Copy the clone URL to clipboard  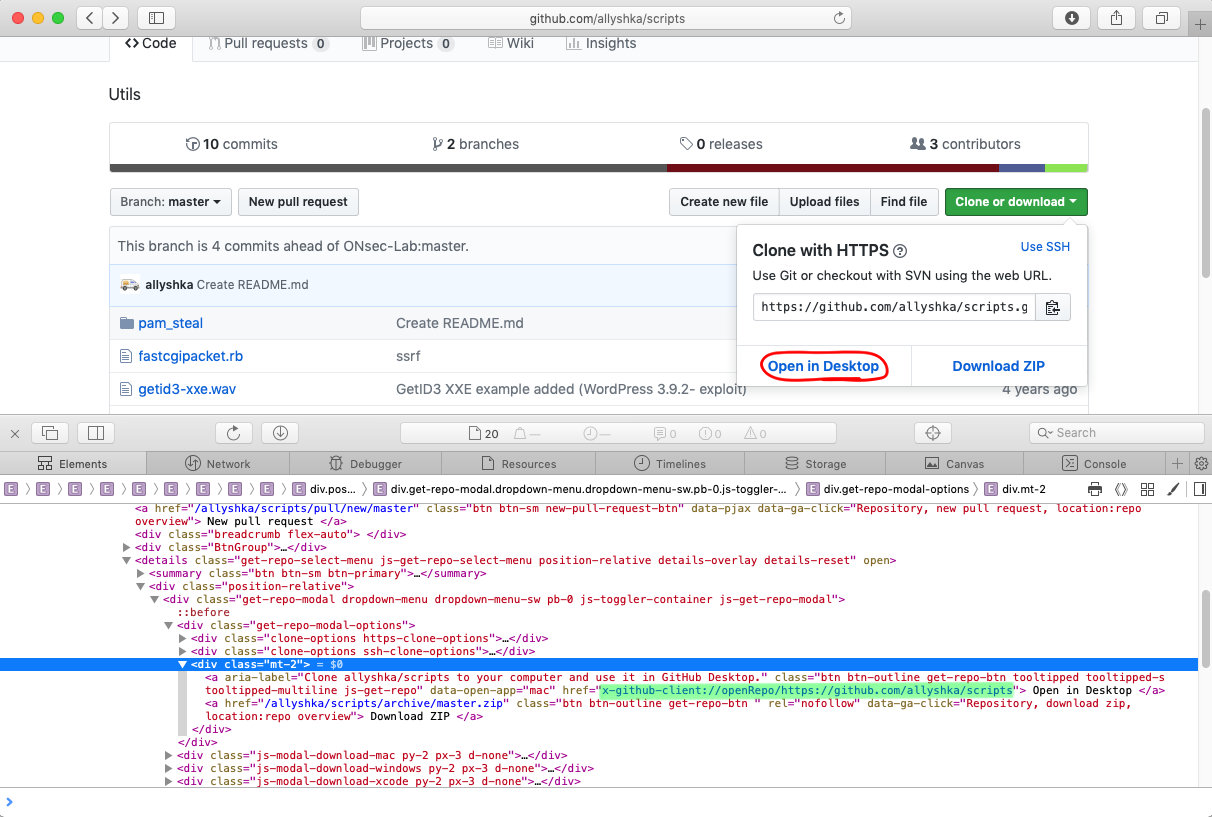[x=1052, y=307]
